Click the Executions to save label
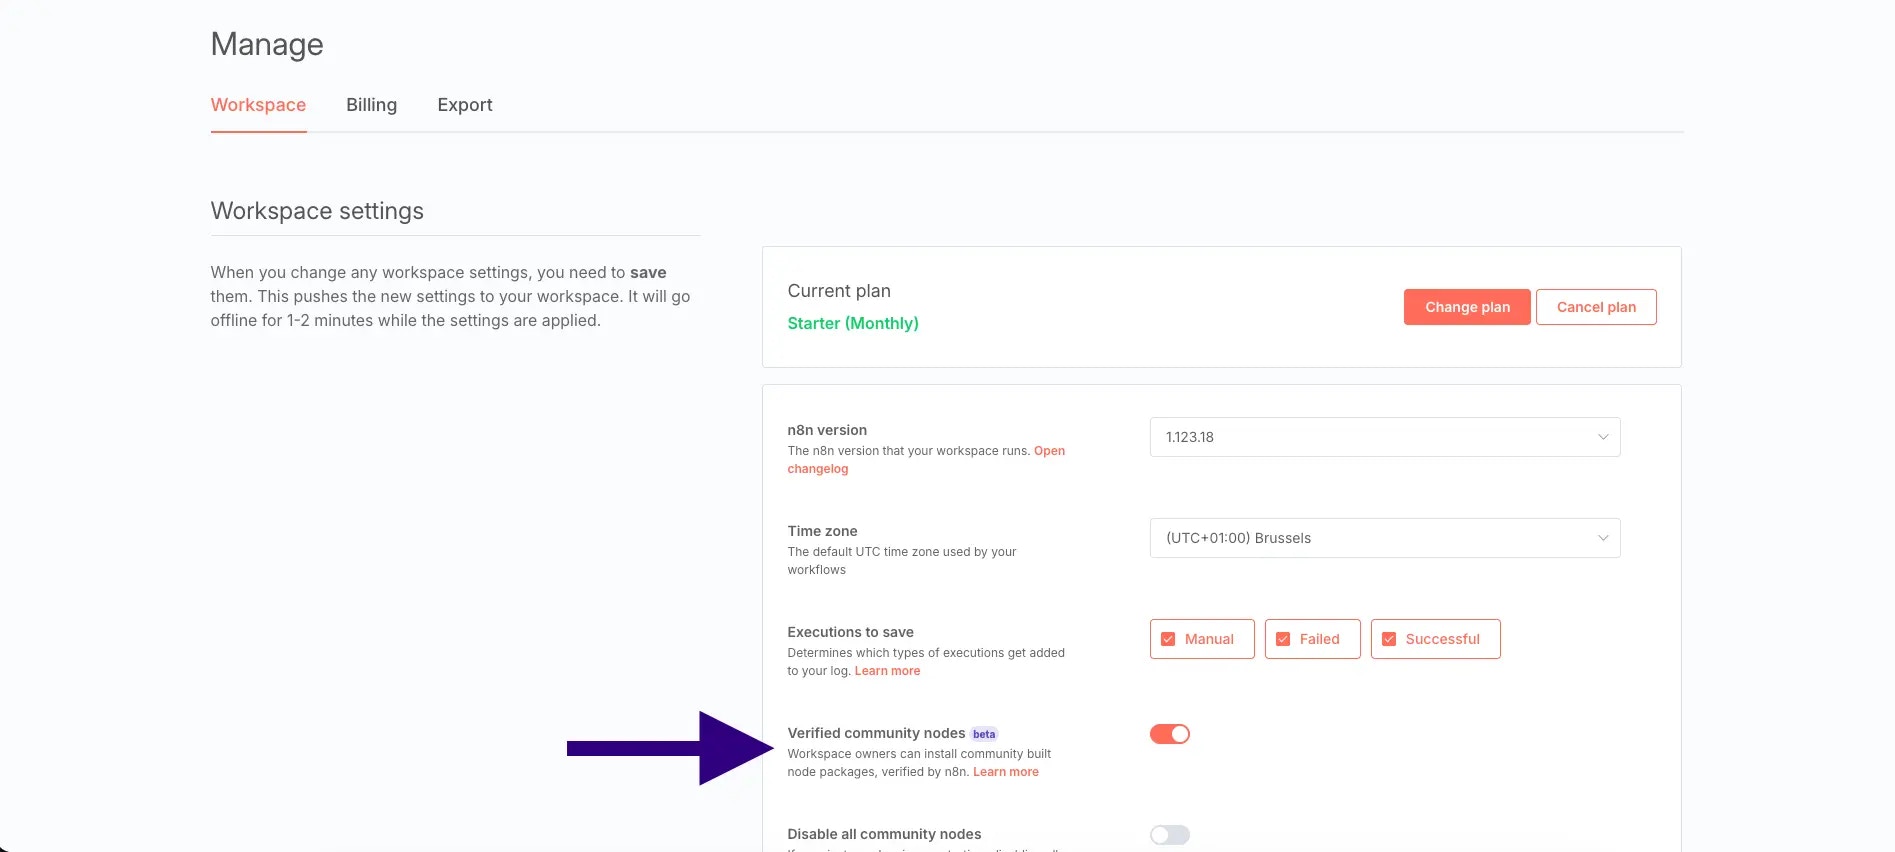 point(850,632)
